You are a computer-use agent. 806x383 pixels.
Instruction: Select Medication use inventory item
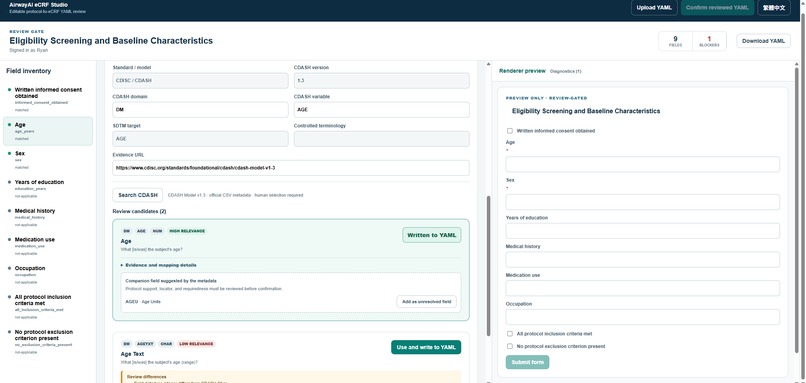tap(48, 246)
